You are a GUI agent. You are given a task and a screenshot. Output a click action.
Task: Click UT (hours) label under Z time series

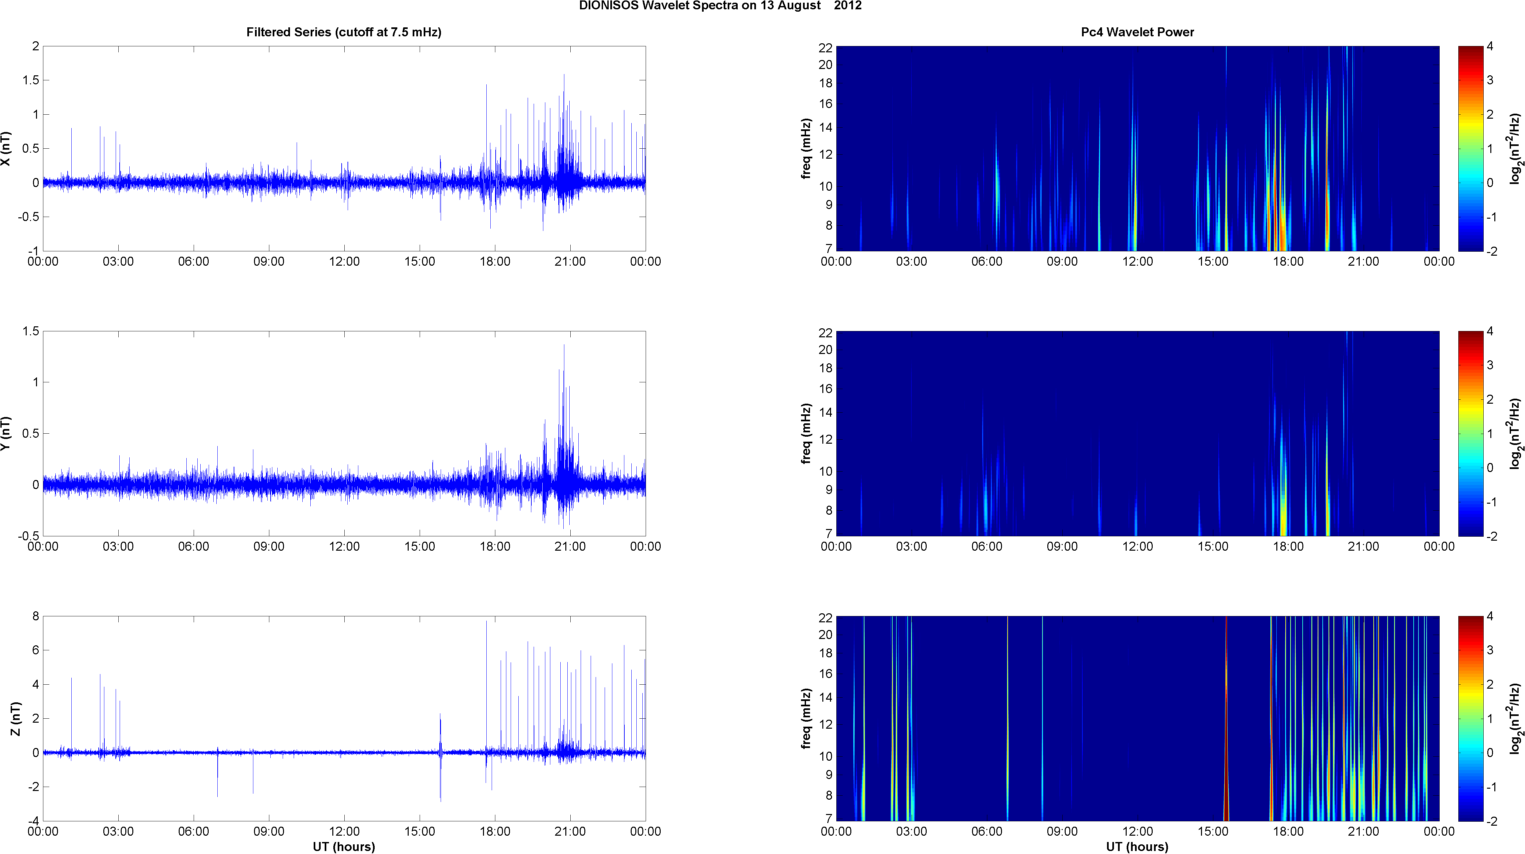click(x=344, y=847)
